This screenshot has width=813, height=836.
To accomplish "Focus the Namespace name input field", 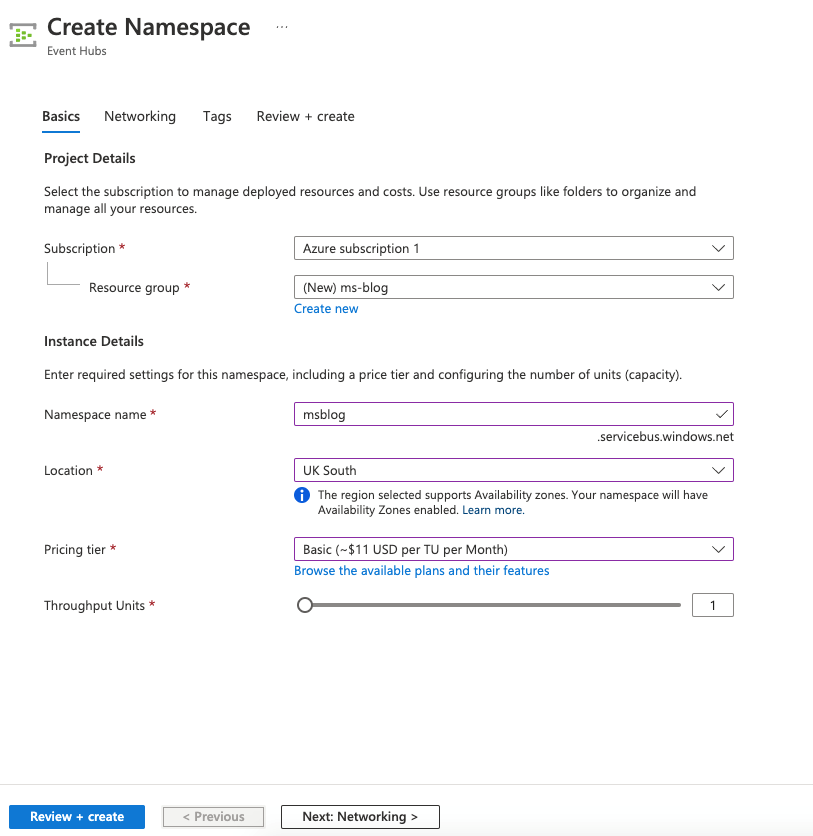I will 514,414.
